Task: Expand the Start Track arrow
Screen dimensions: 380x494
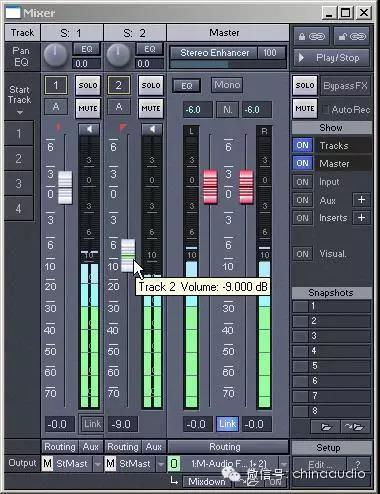Action: (x=20, y=113)
